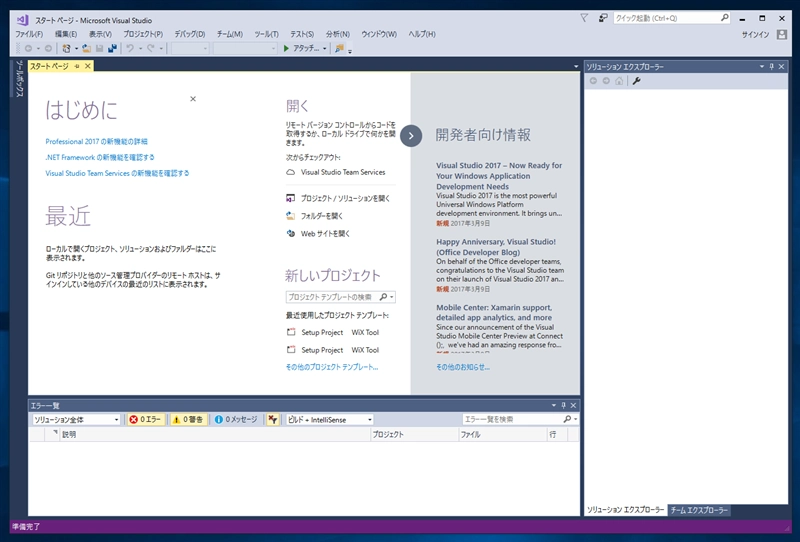
Task: Click the circular arrow to collapse the news panel
Action: (x=411, y=136)
